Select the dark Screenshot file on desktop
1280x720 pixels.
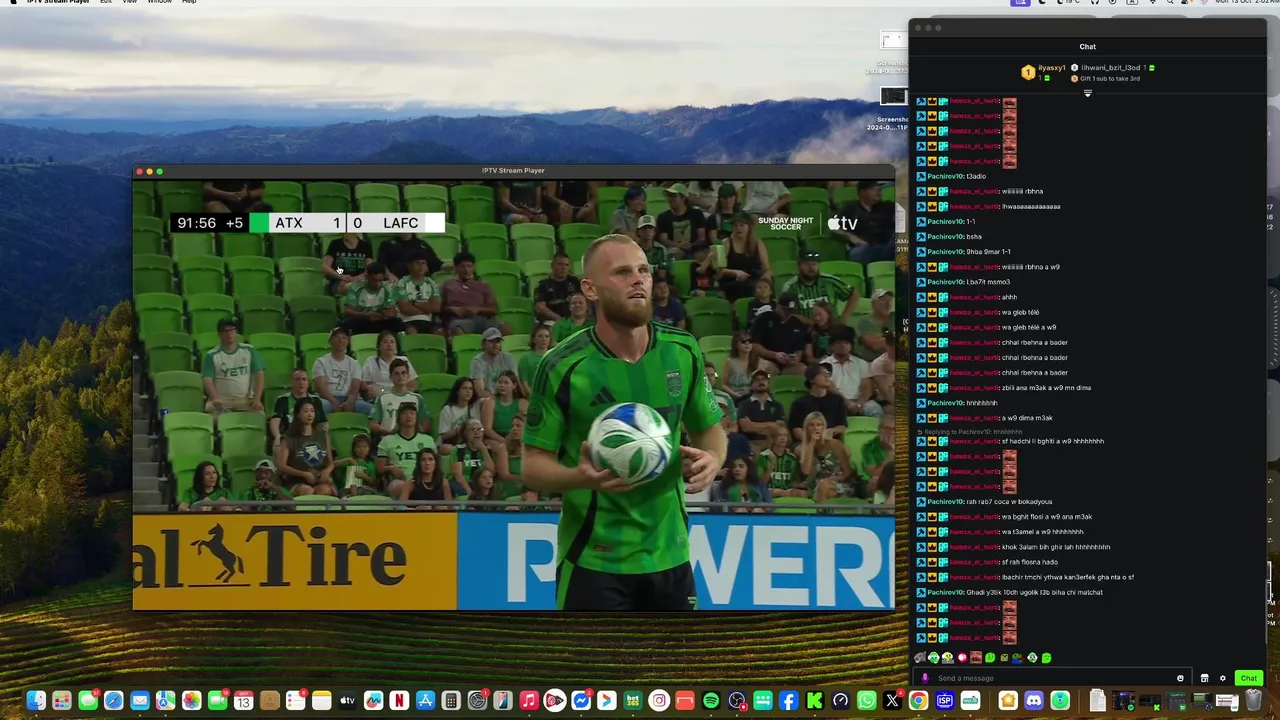pos(893,97)
